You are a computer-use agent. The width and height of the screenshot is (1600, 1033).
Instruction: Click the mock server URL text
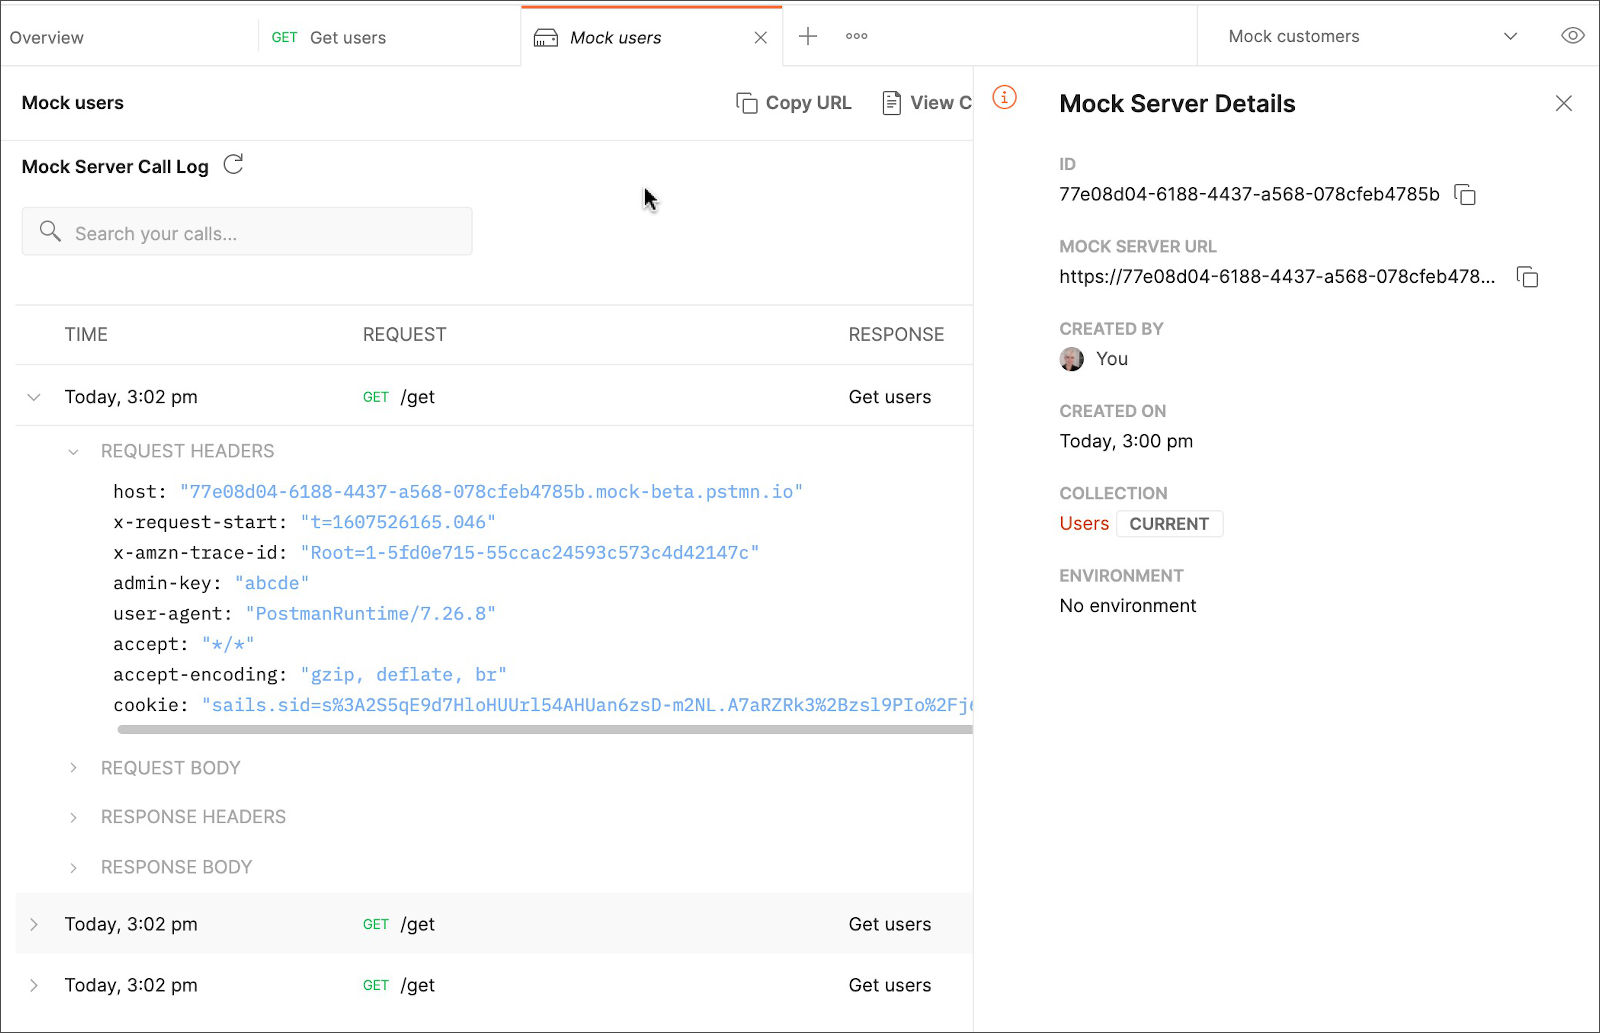[x=1277, y=277]
